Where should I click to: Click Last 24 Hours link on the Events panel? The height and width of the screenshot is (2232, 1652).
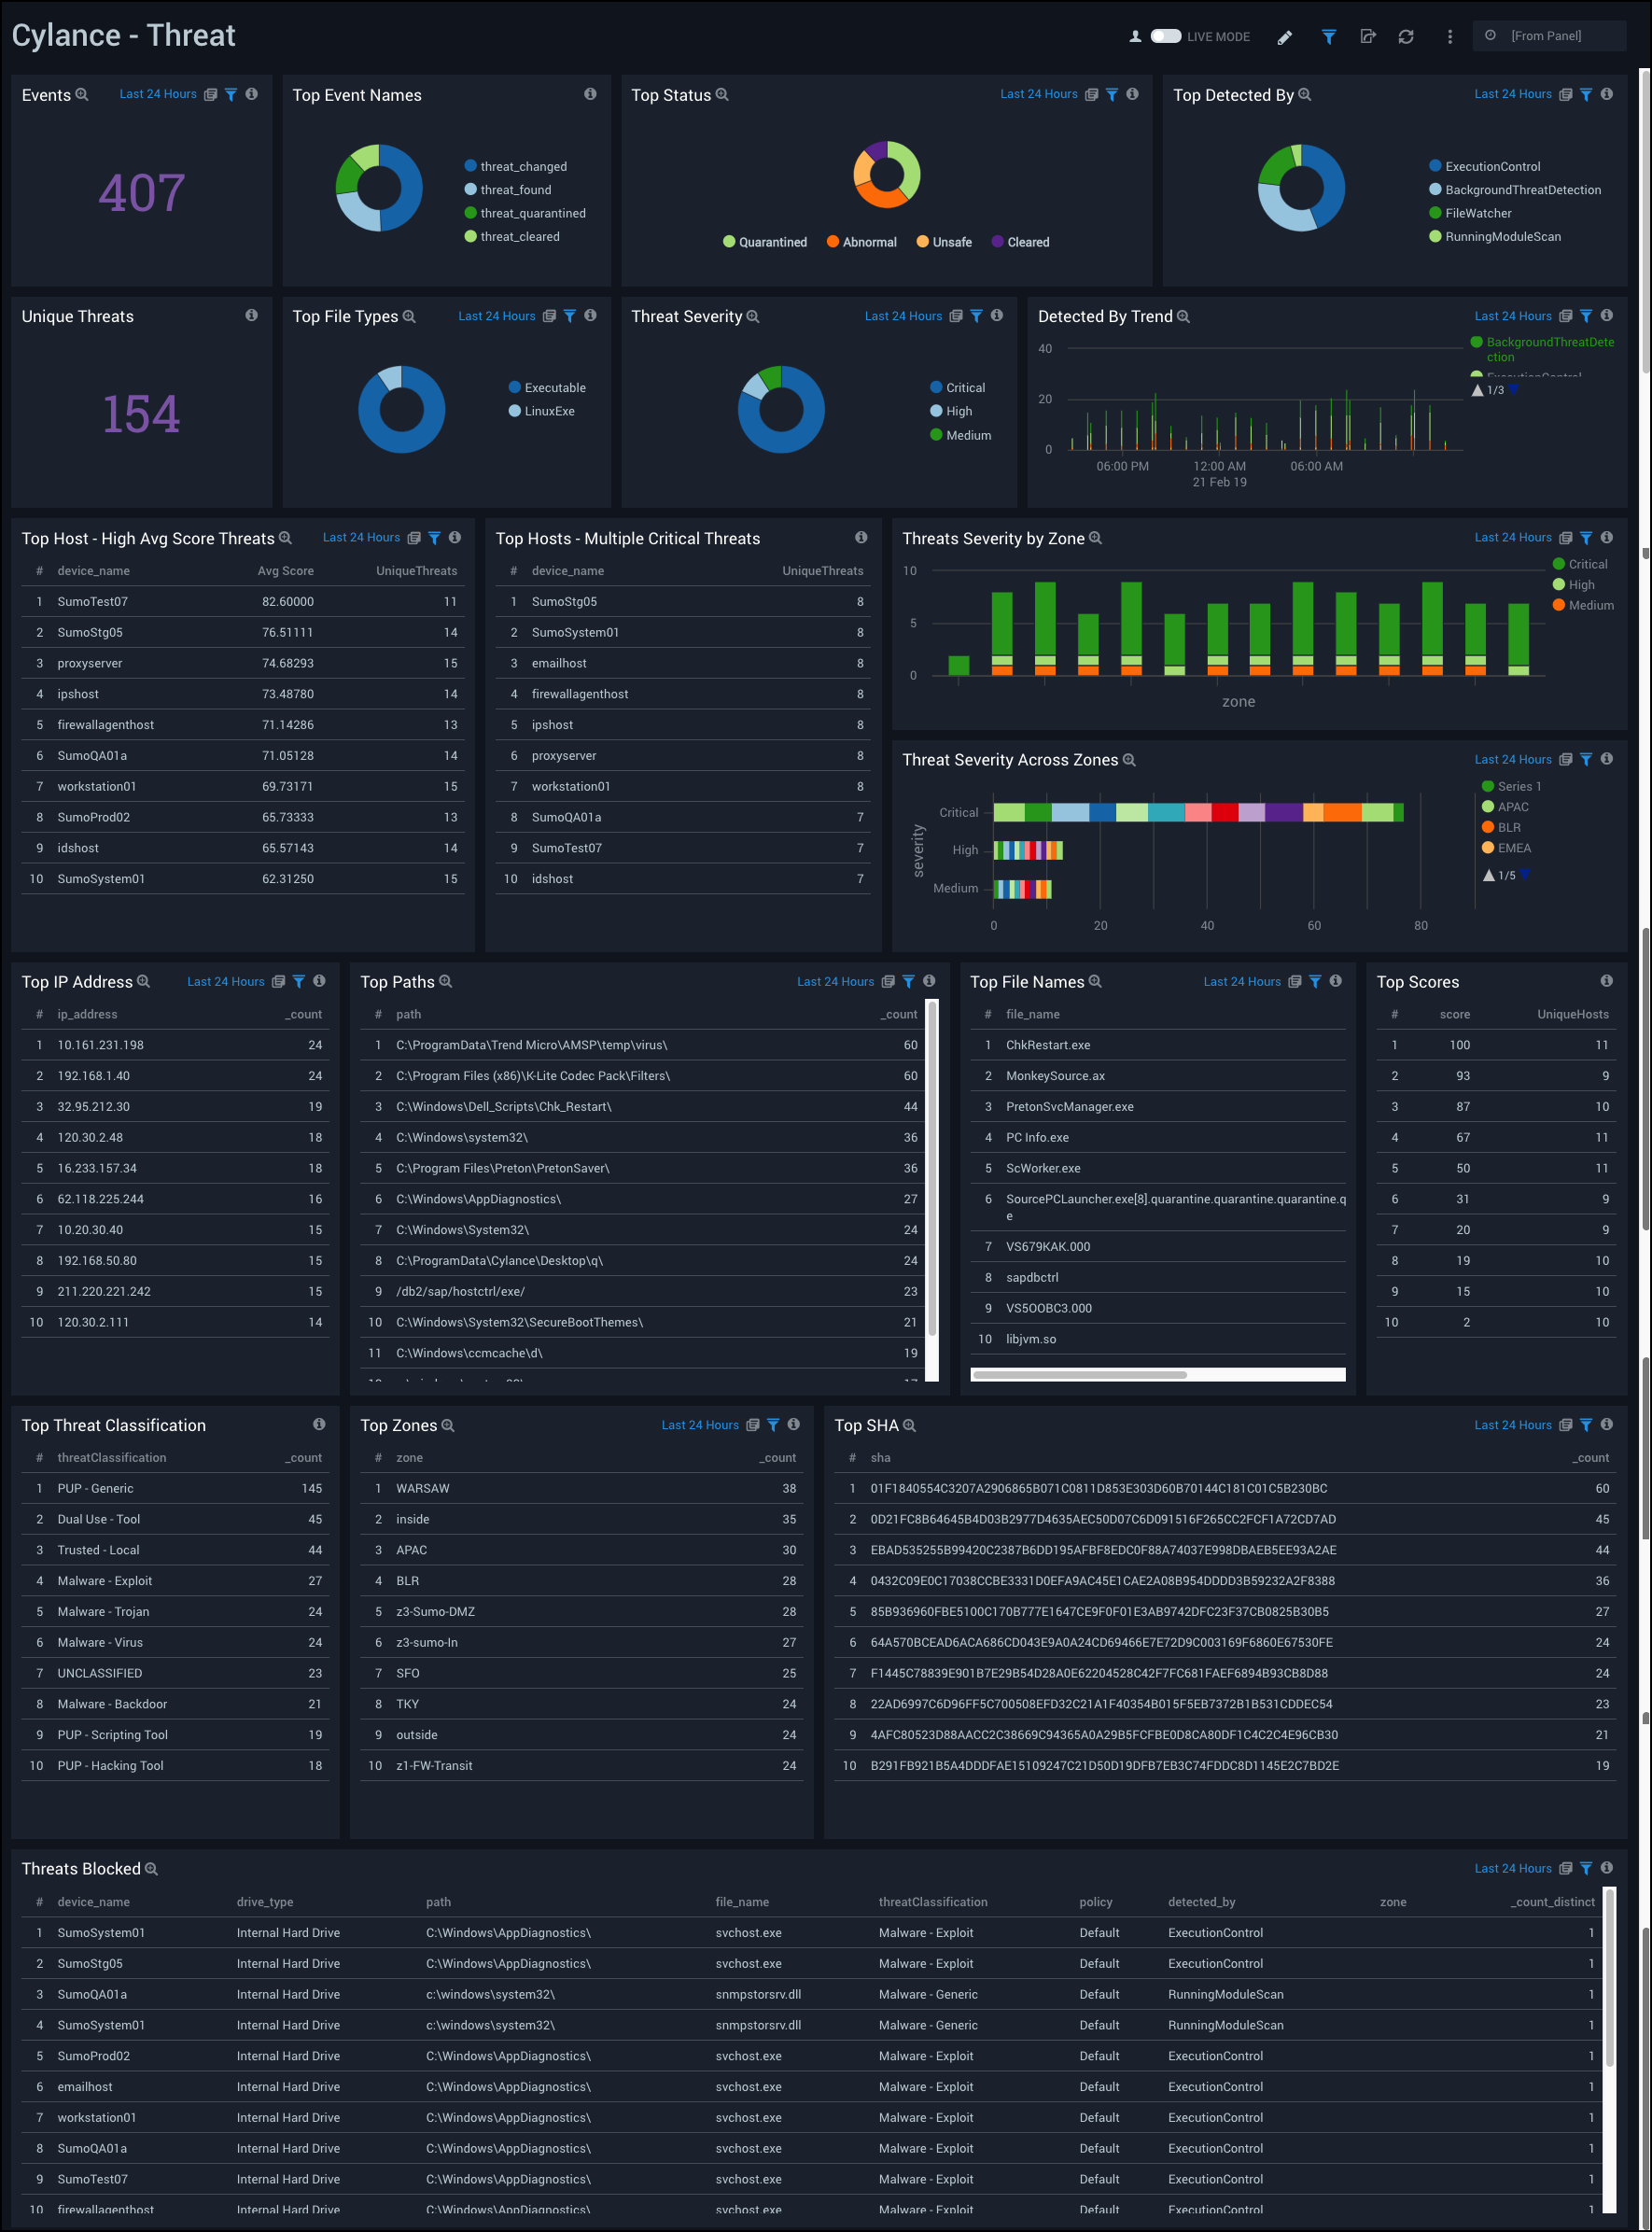tap(157, 94)
